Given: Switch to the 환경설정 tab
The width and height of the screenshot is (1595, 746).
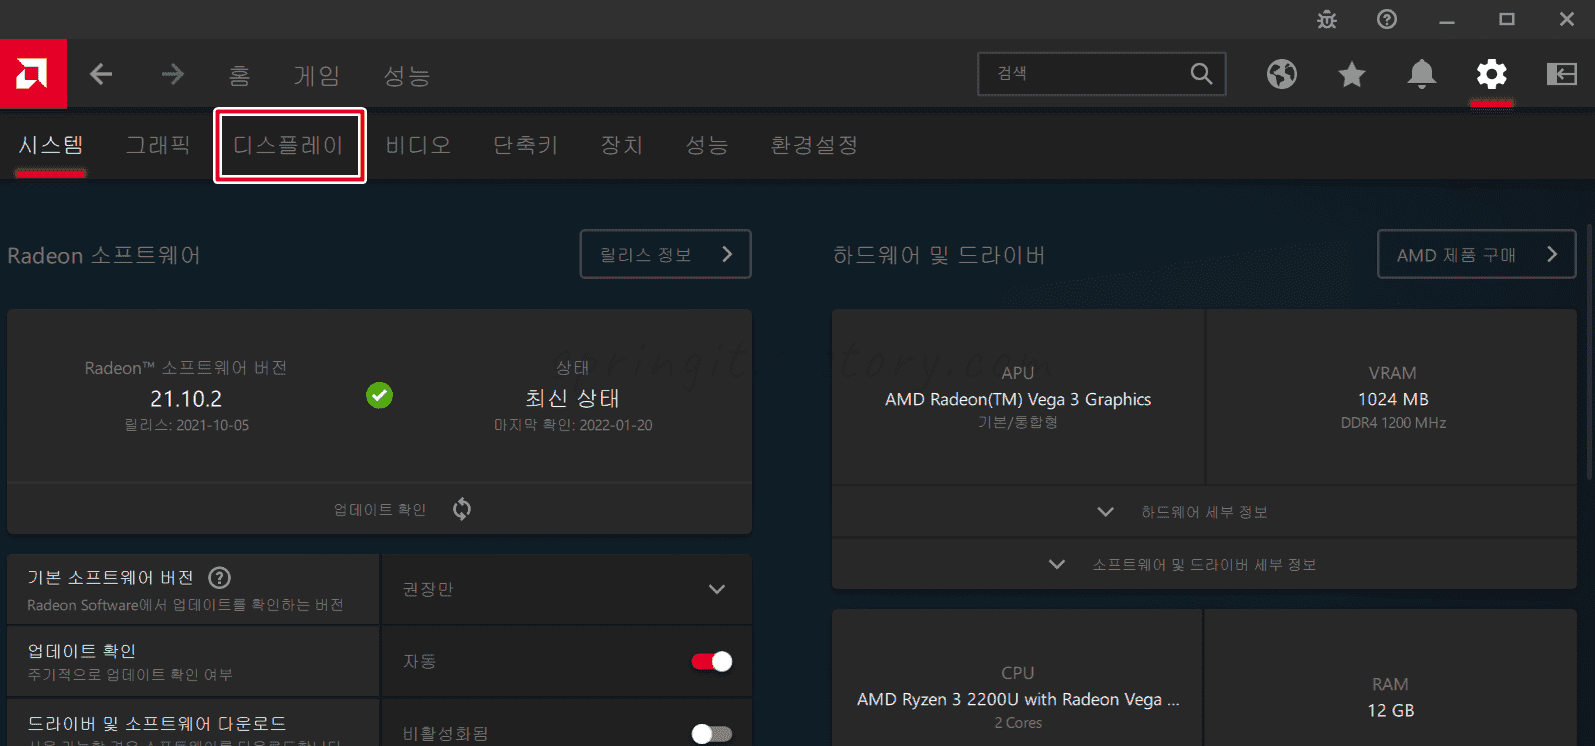Looking at the screenshot, I should [x=814, y=146].
